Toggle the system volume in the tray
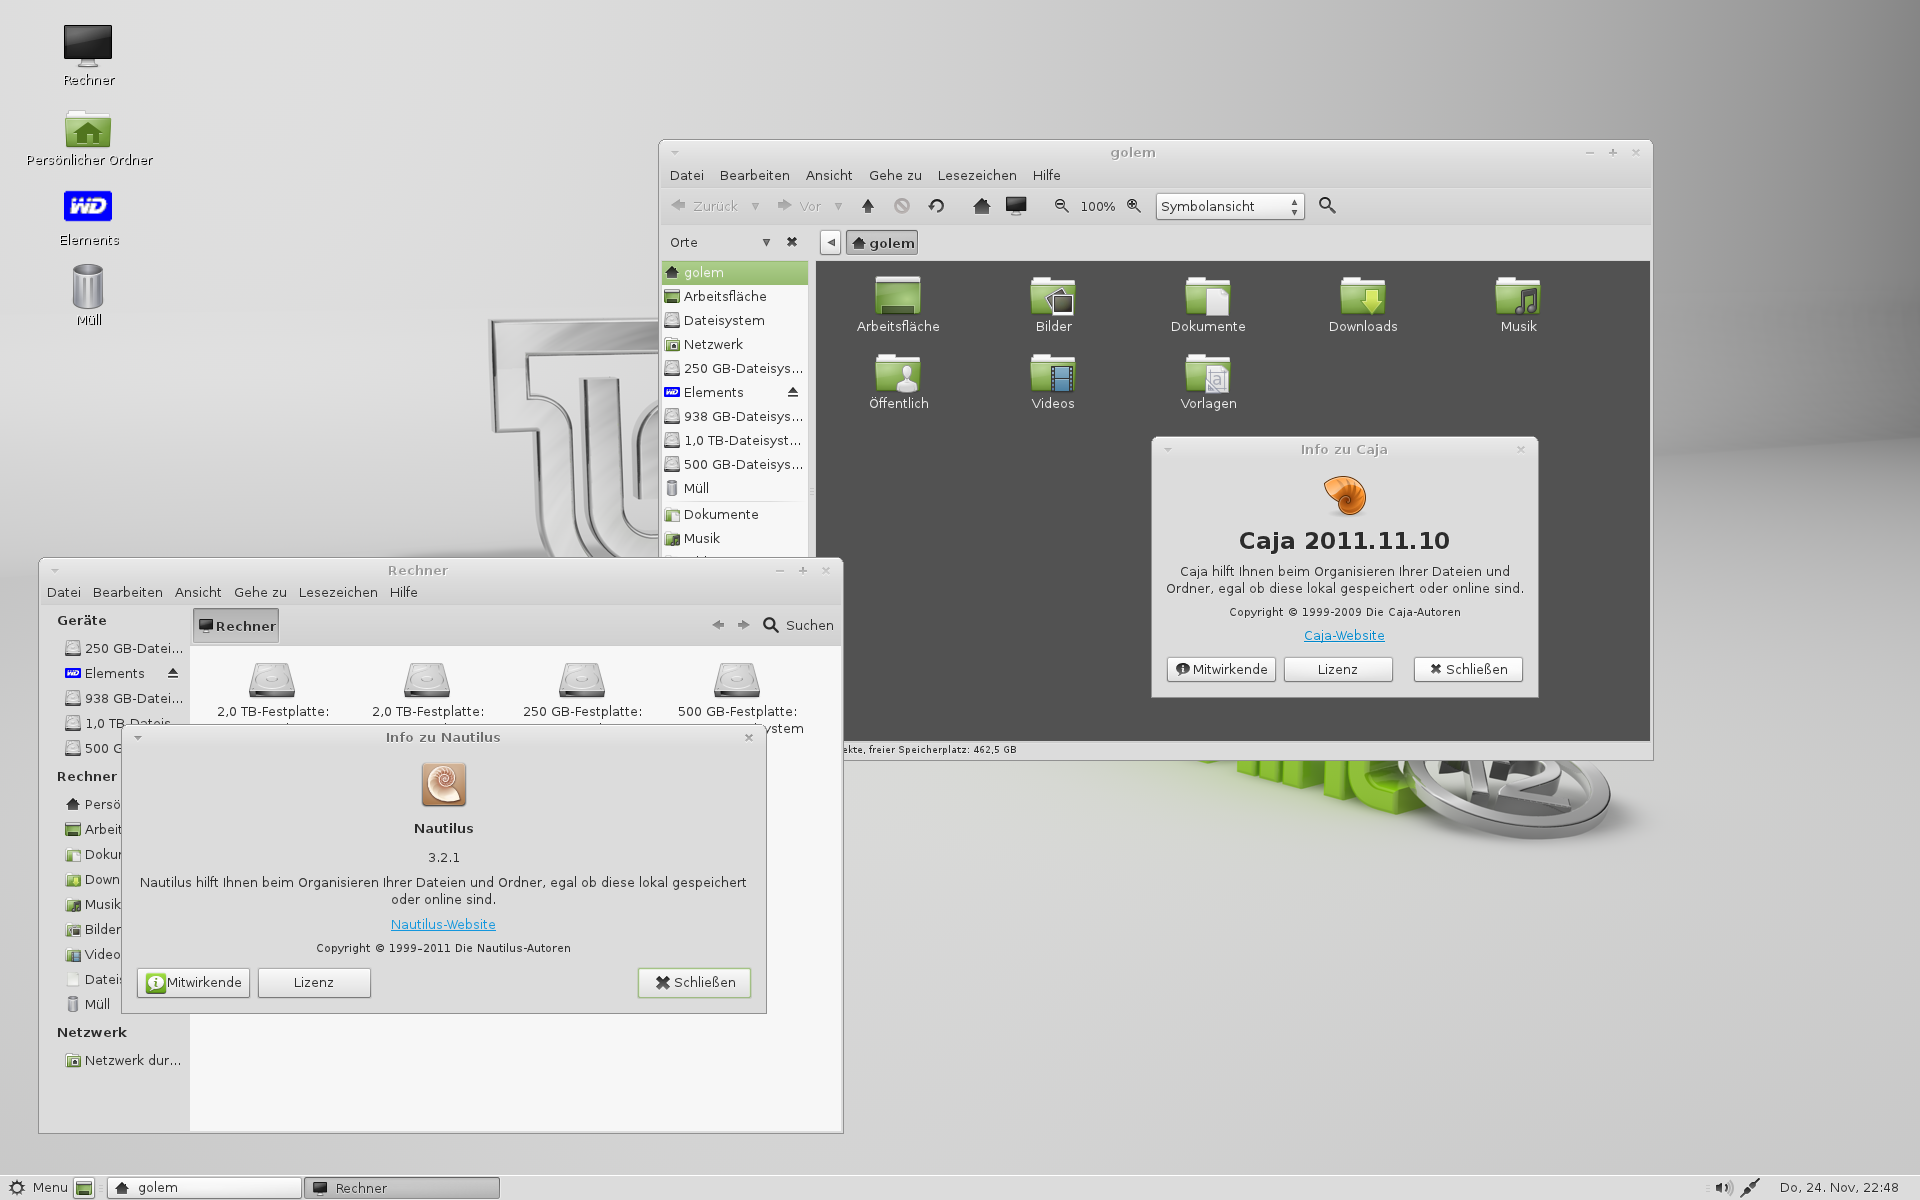This screenshot has height=1200, width=1920. [1722, 1187]
